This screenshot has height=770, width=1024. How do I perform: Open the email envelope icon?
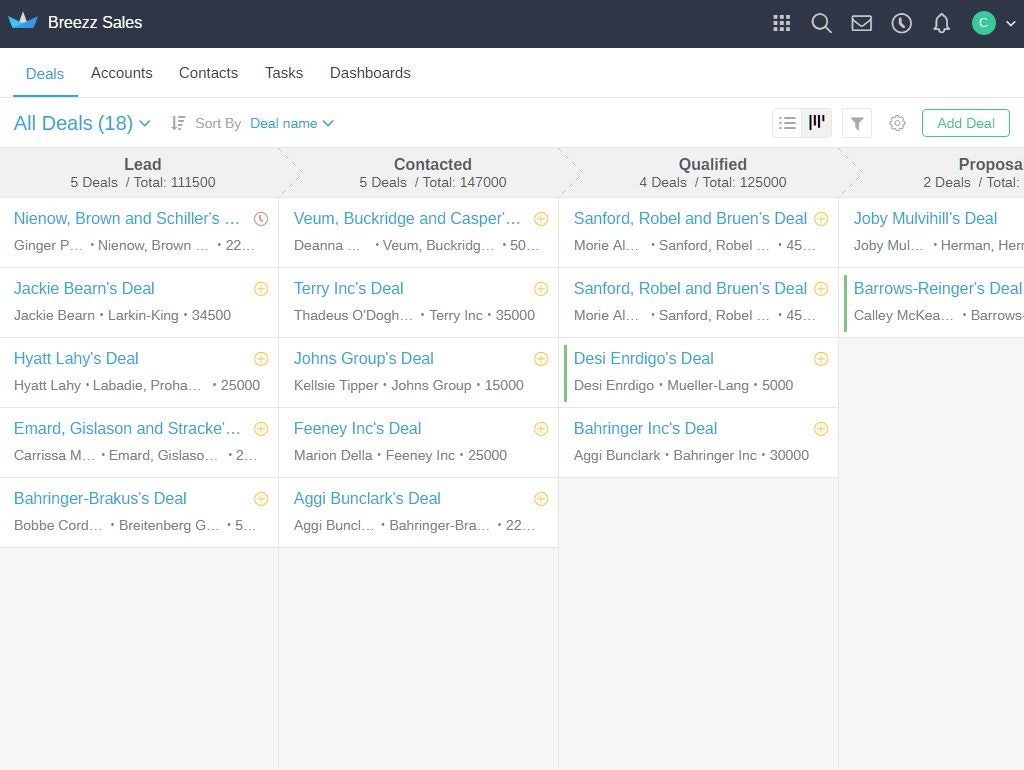[861, 22]
